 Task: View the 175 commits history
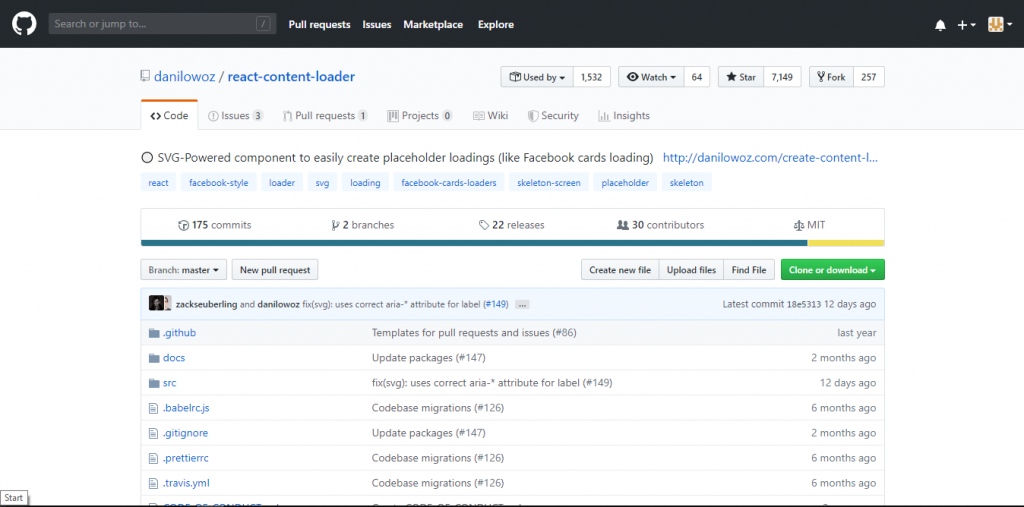pyautogui.click(x=215, y=225)
